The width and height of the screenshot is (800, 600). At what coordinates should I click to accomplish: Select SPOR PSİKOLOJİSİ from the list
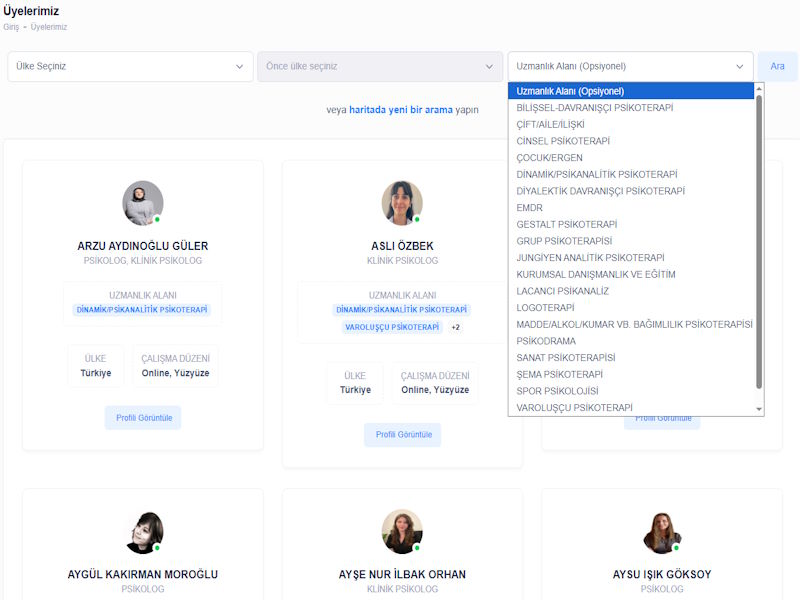[x=558, y=391]
